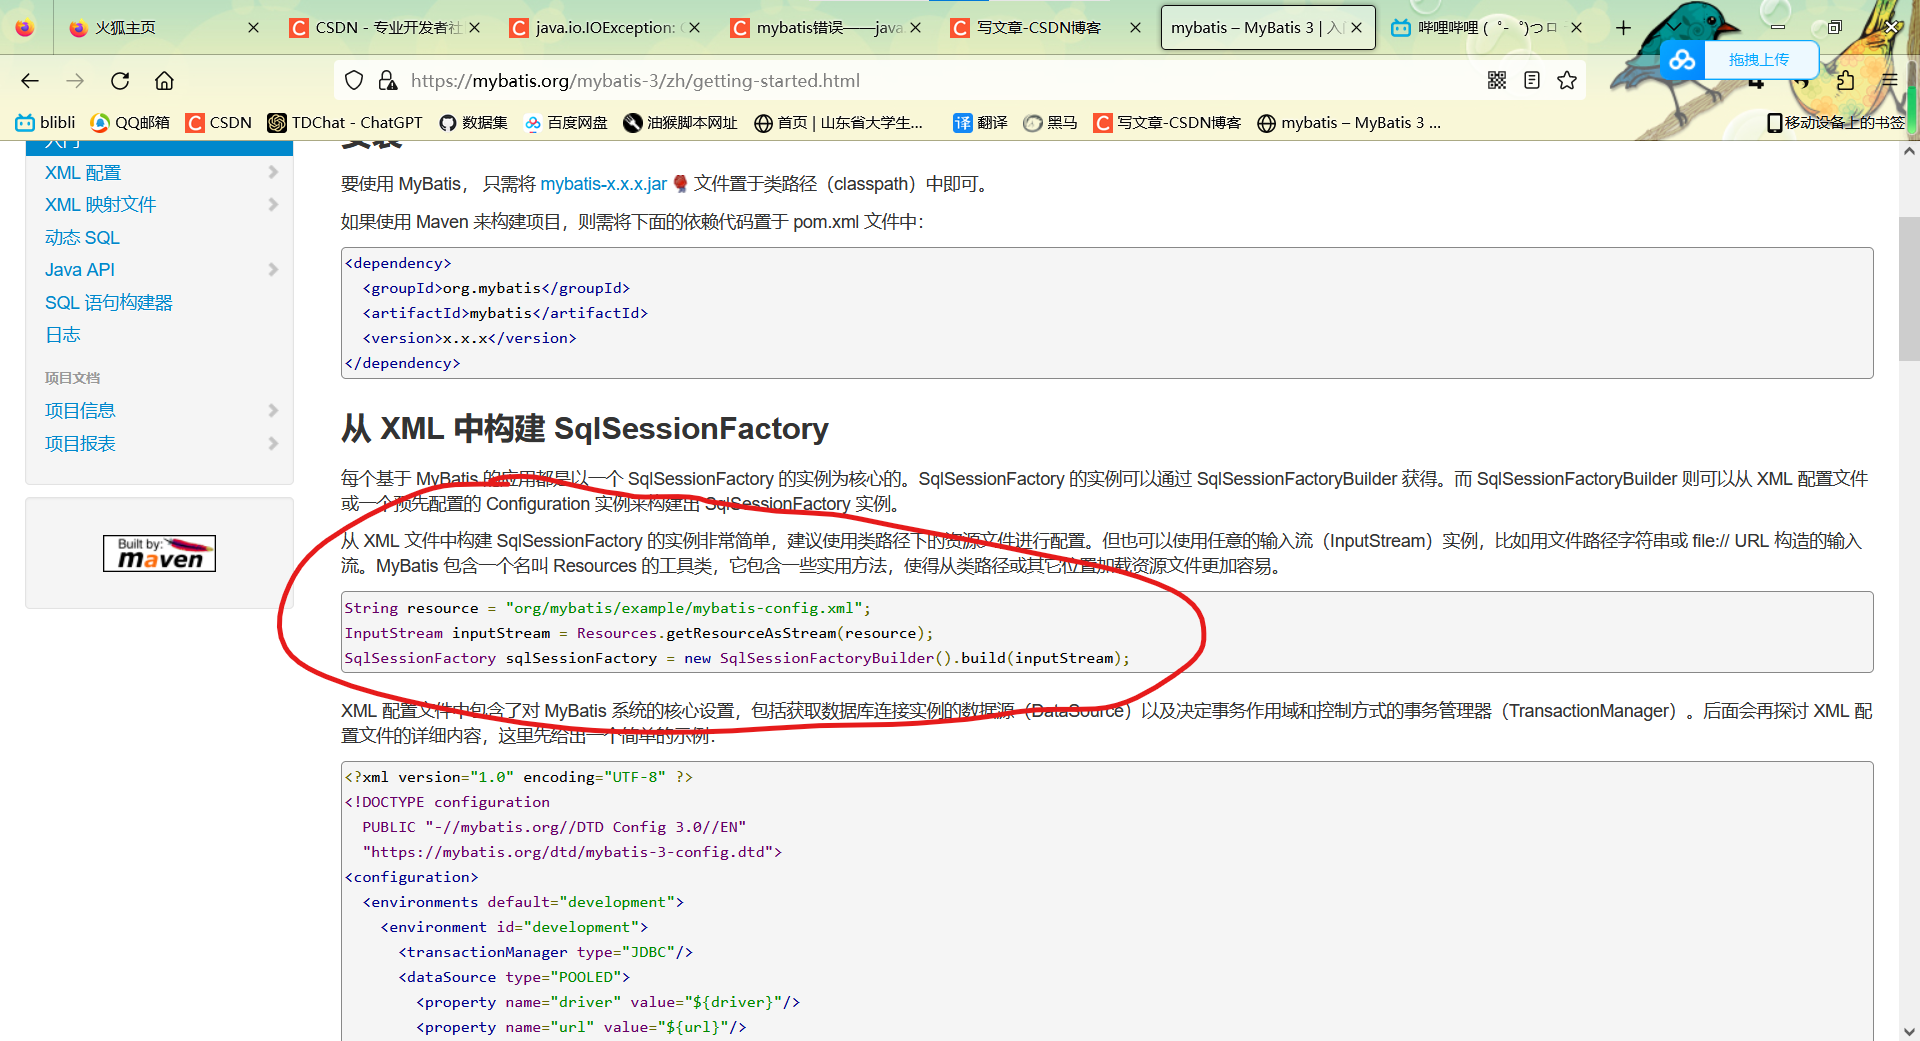Go back to the previous page
Viewport: 1920px width, 1041px height.
30,81
